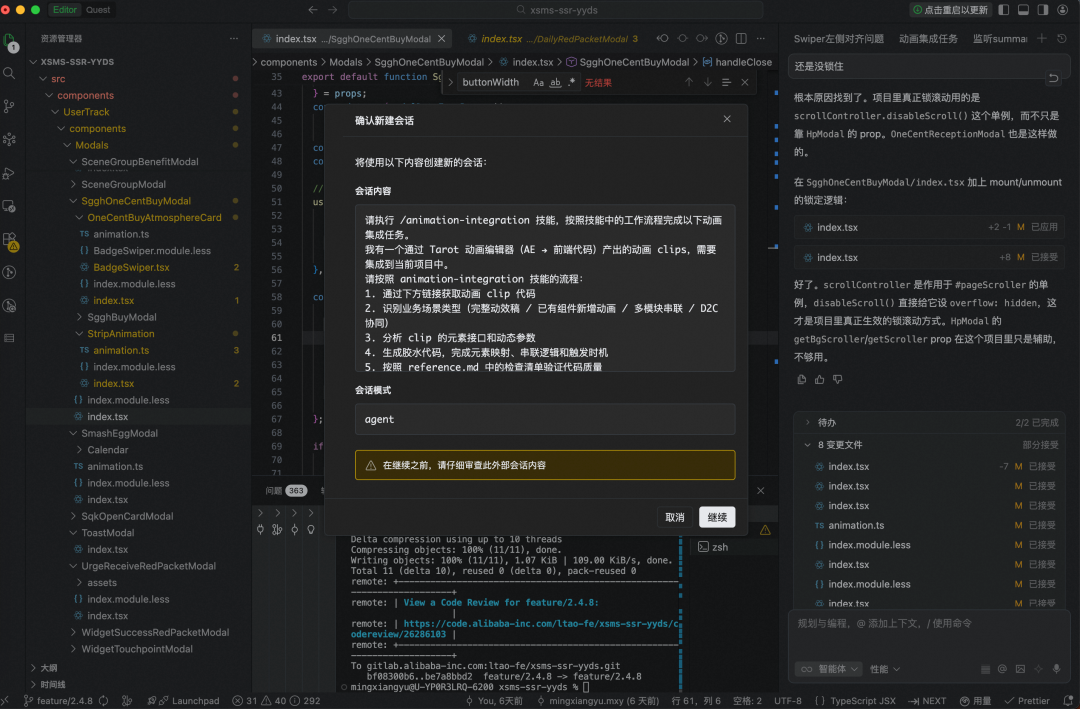
Task: Click 取消 in the confirm dialog
Action: (674, 517)
